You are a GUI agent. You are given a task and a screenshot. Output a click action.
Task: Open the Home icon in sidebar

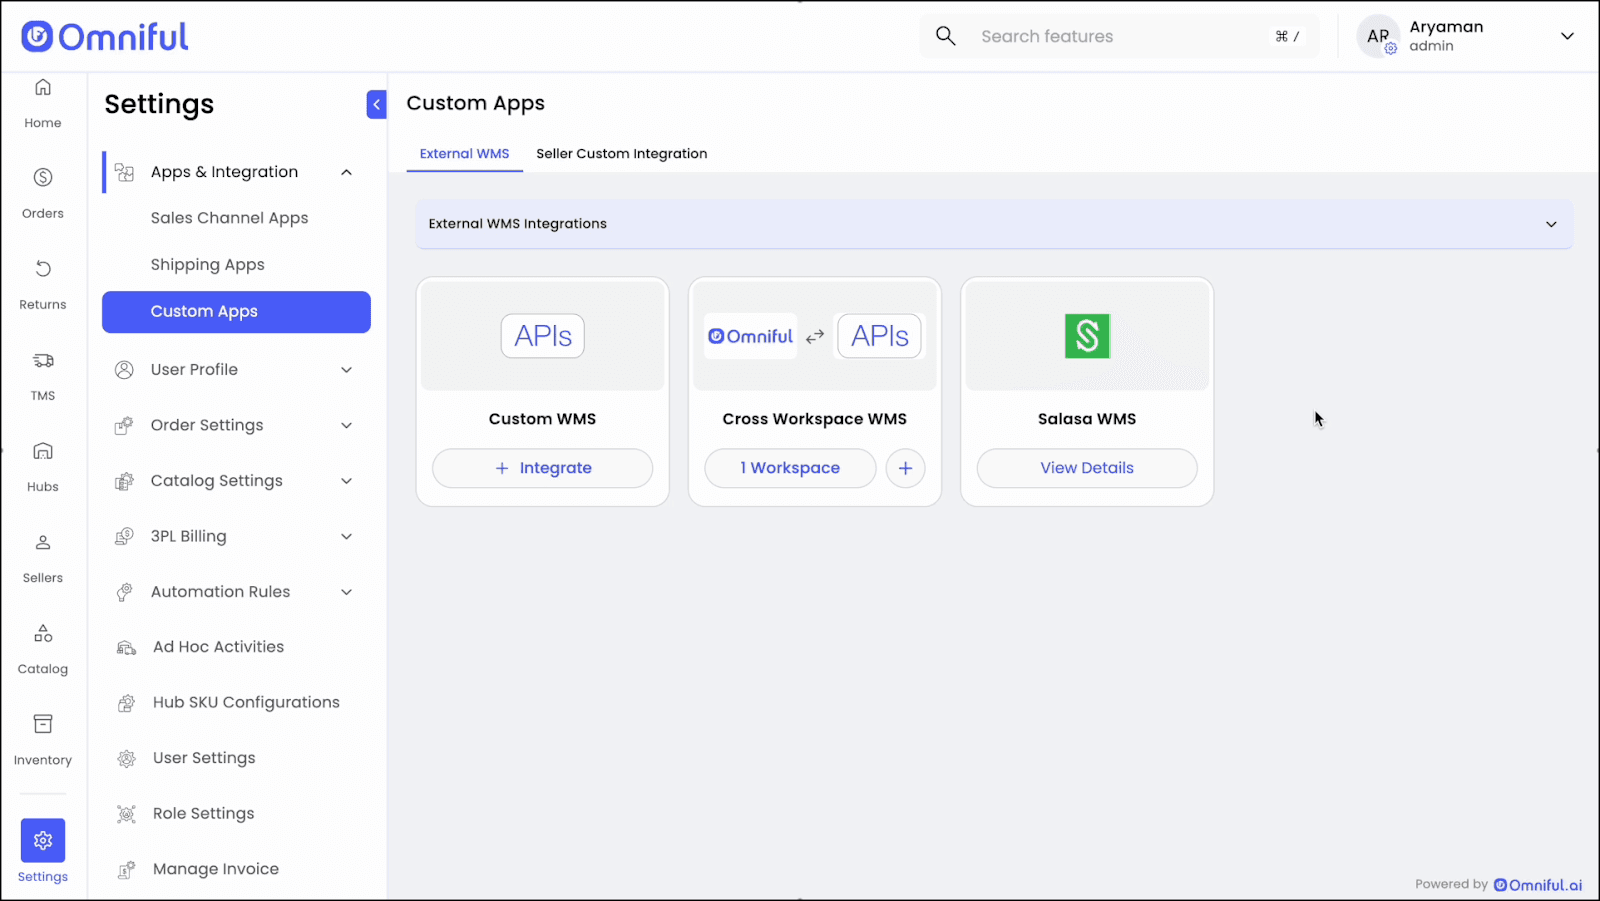point(43,88)
